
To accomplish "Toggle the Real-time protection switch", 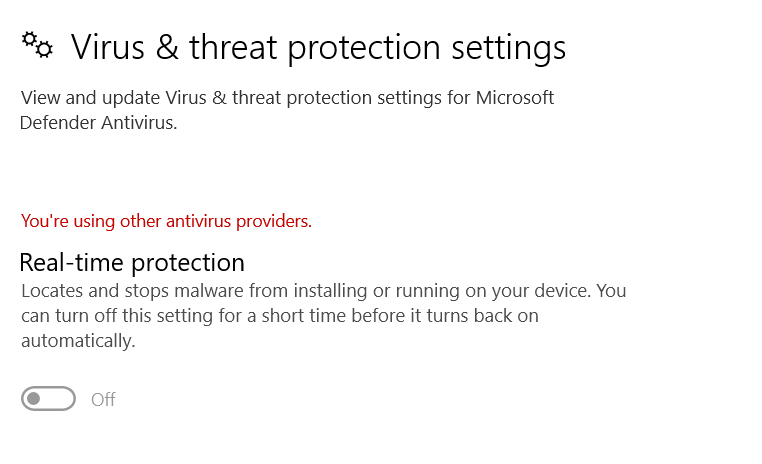I will (48, 399).
